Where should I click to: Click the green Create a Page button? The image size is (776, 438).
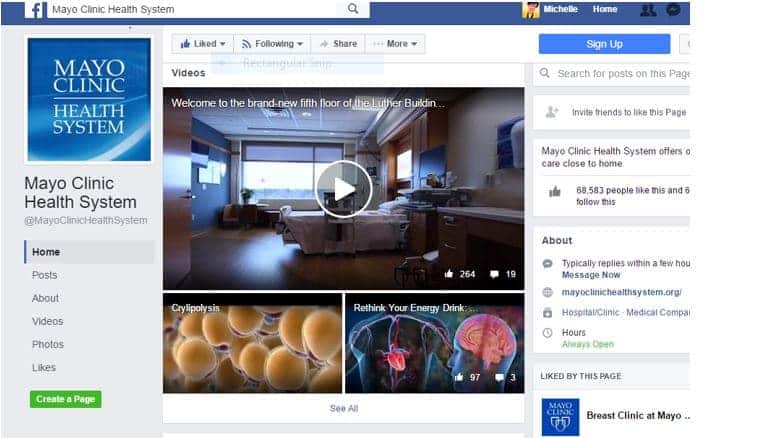coord(66,399)
